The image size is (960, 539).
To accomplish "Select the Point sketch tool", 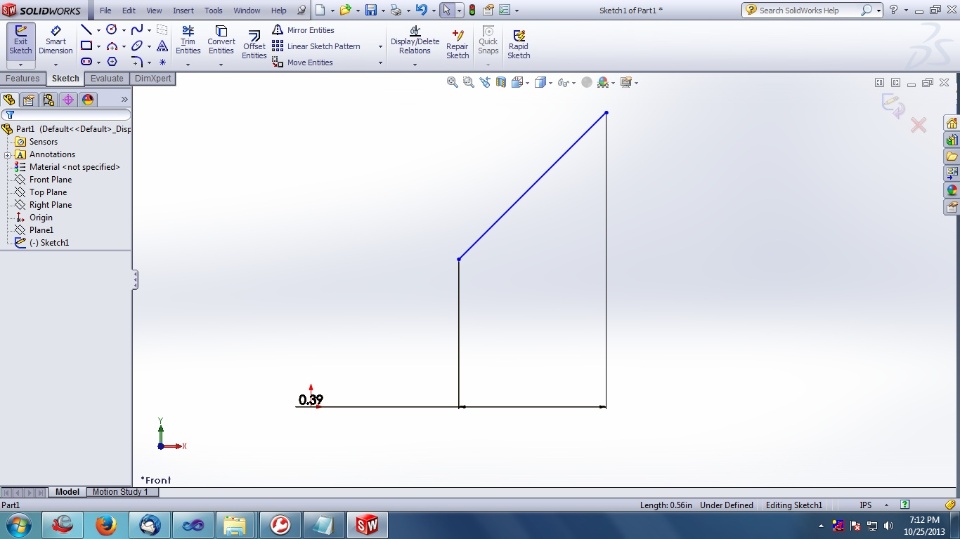I will pyautogui.click(x=162, y=62).
